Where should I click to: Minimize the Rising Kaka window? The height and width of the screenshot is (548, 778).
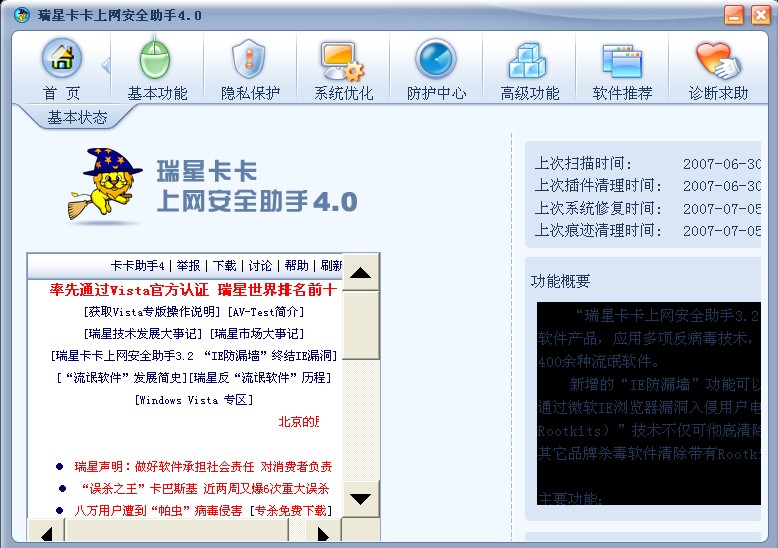(734, 15)
